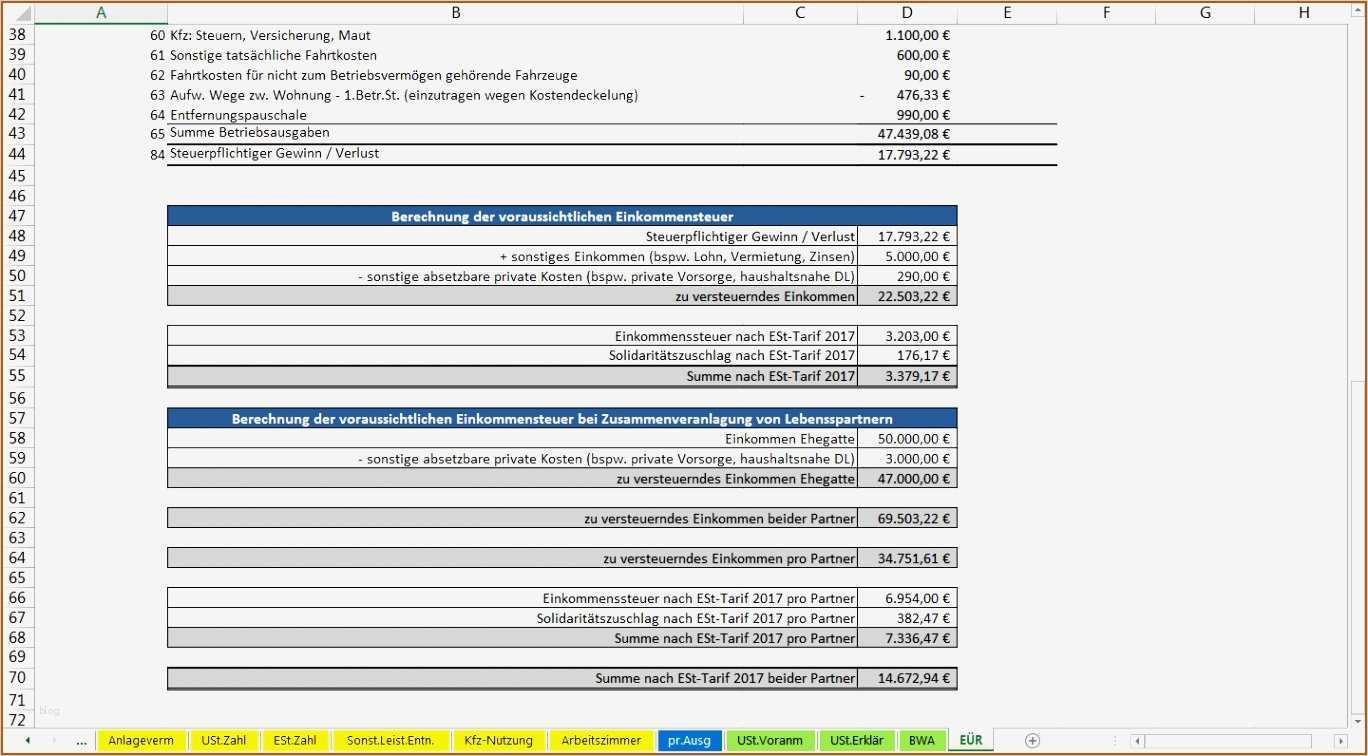The width and height of the screenshot is (1368, 756).
Task: Go to previous sheet tabs with left arrow
Action: coord(27,740)
